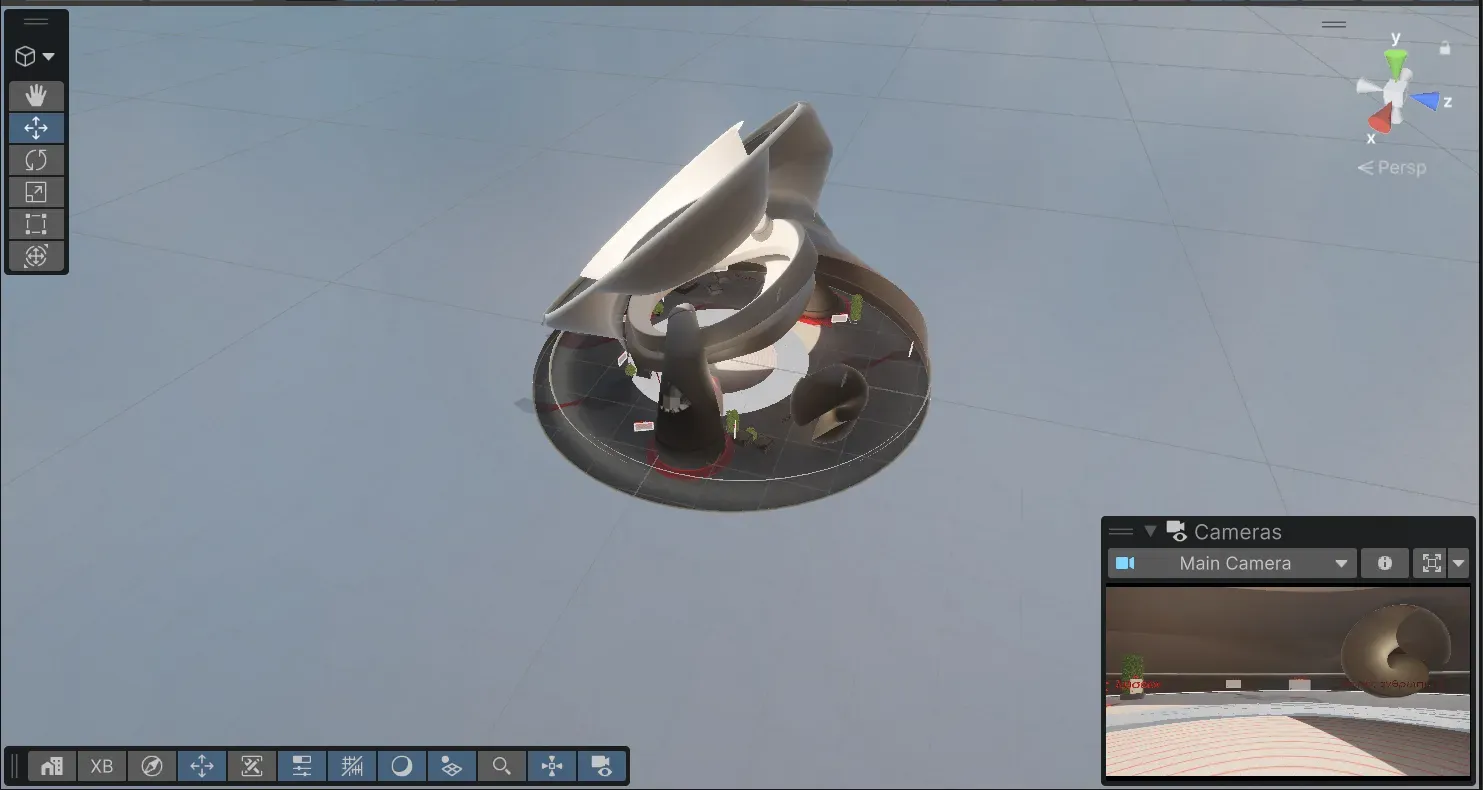Click the red X axis cone on gizmo

1381,120
